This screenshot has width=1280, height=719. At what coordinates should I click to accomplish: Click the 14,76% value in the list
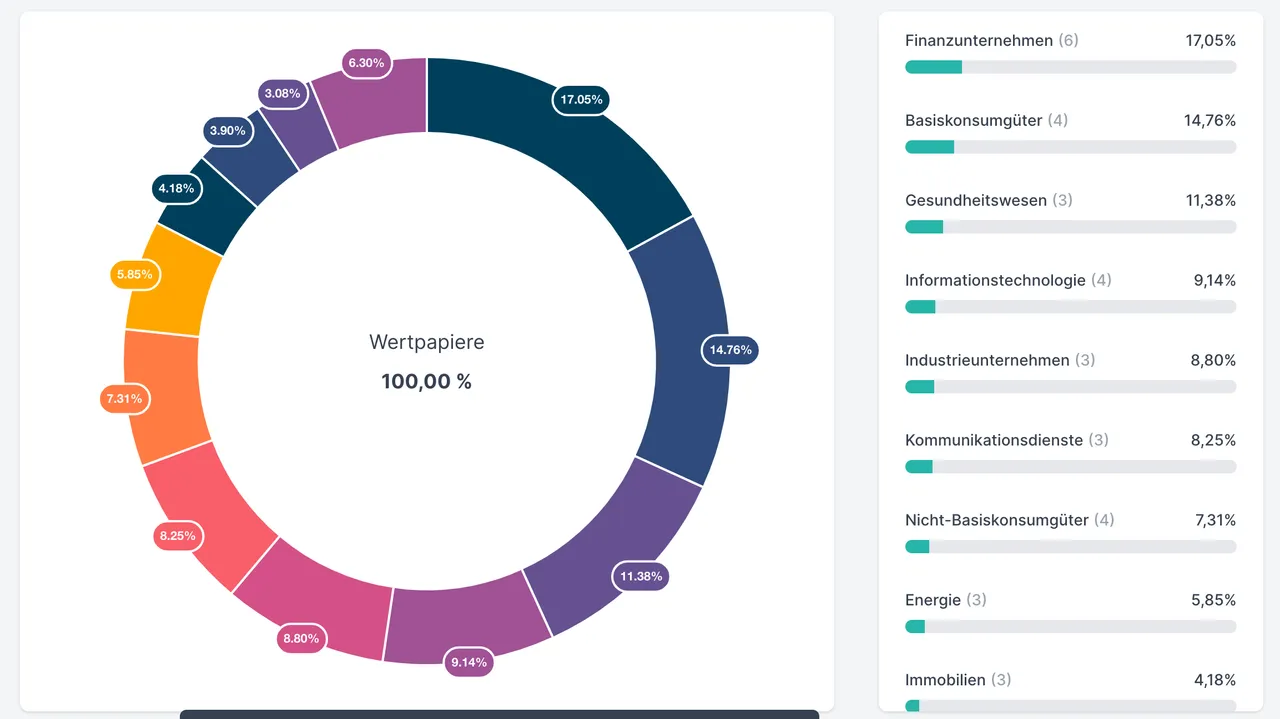[x=1210, y=120]
